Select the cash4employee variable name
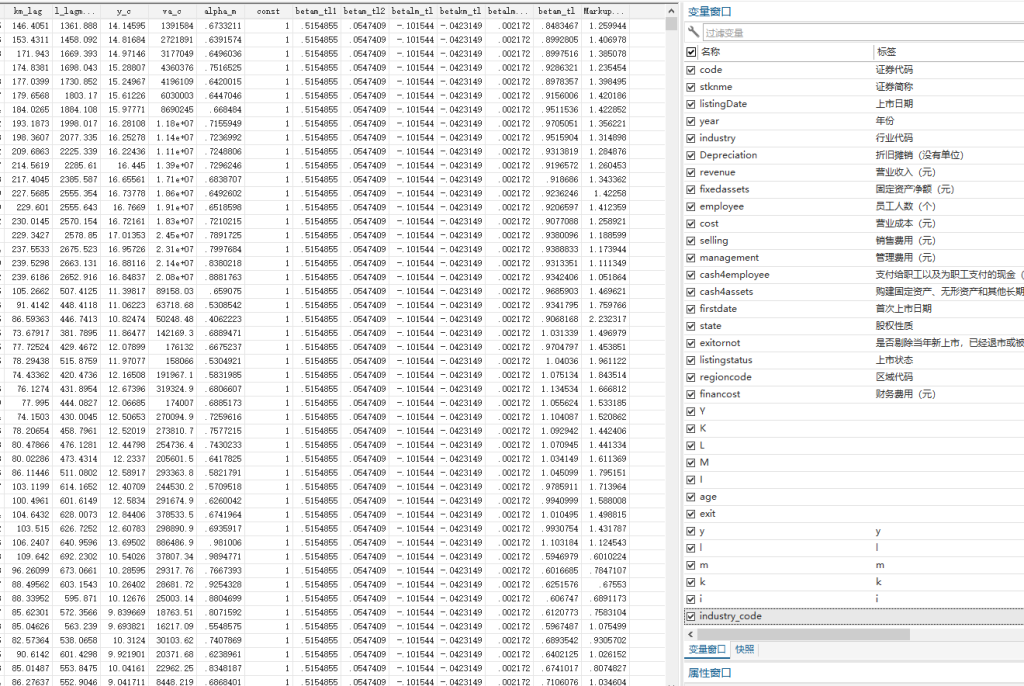The height and width of the screenshot is (686, 1024). [x=734, y=274]
